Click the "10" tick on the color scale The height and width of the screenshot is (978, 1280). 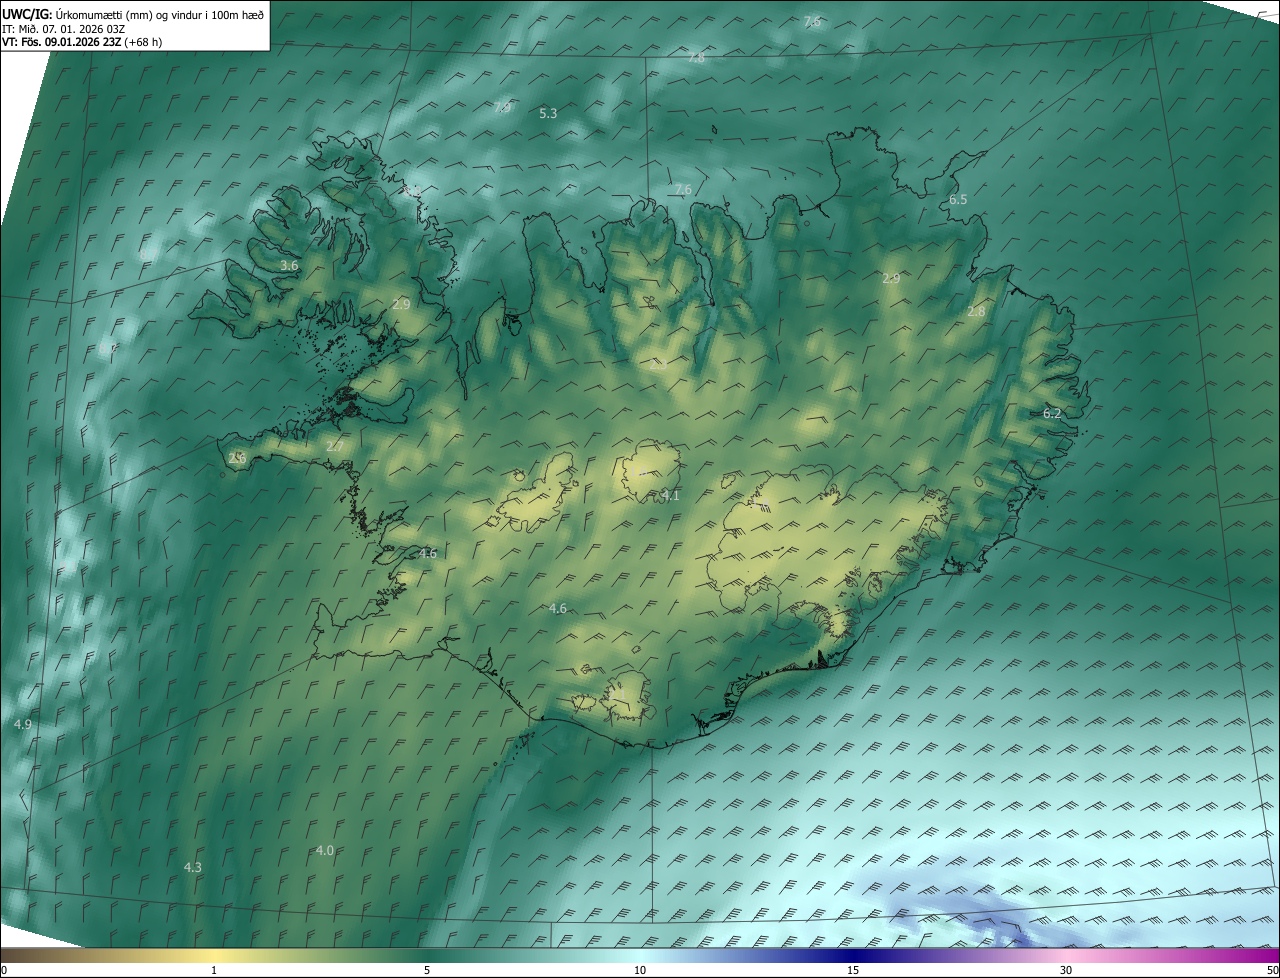point(640,971)
